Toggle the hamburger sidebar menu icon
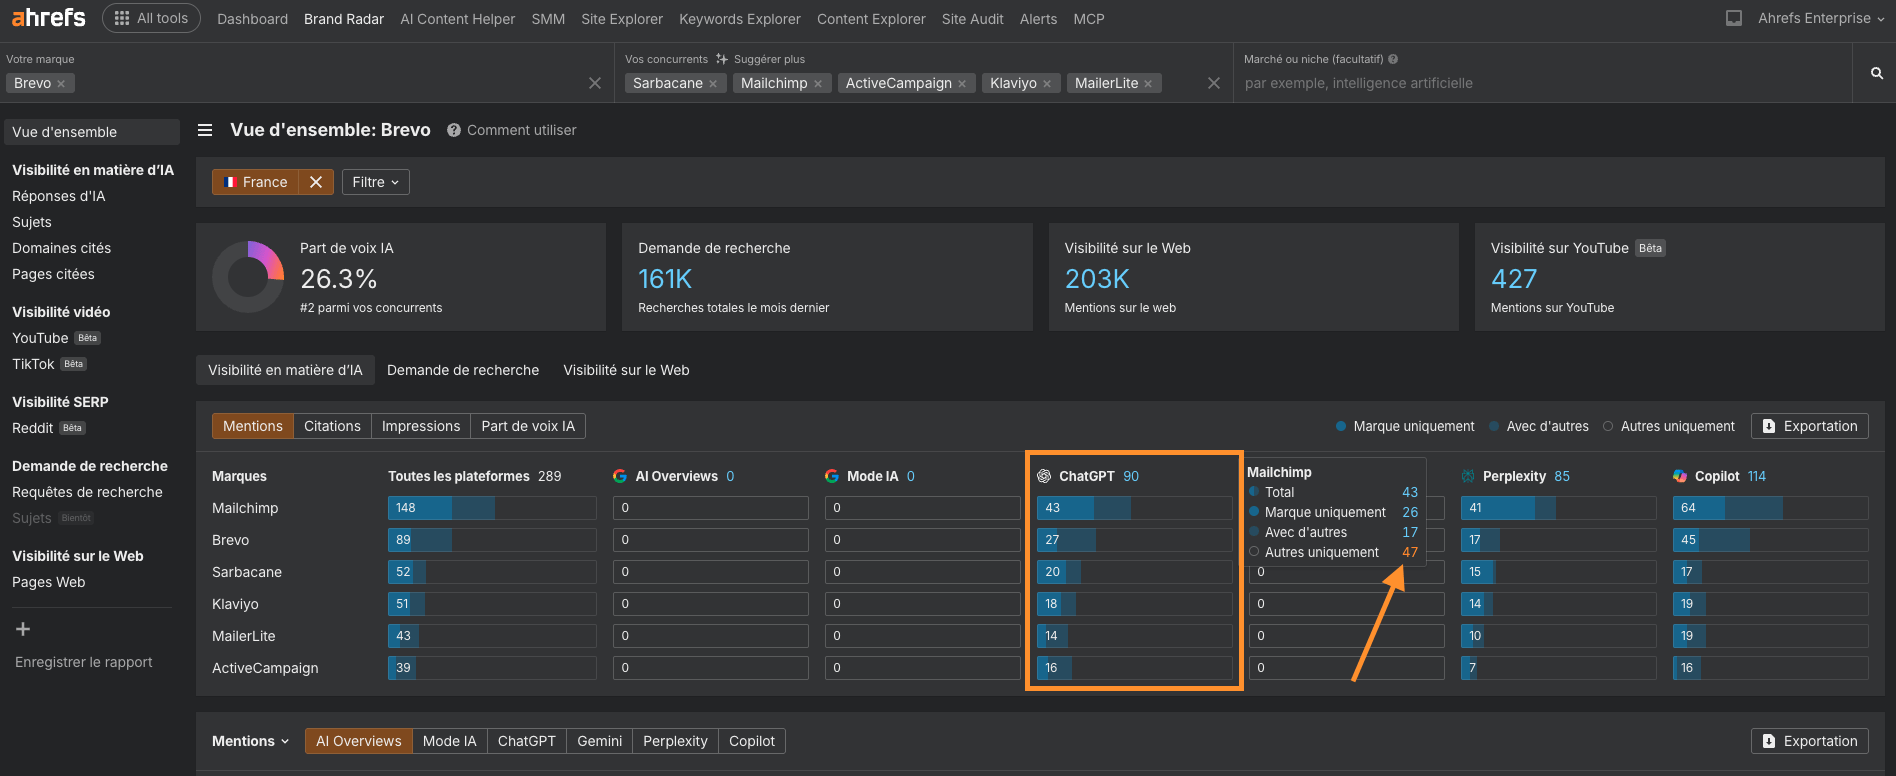The image size is (1896, 776). click(205, 130)
